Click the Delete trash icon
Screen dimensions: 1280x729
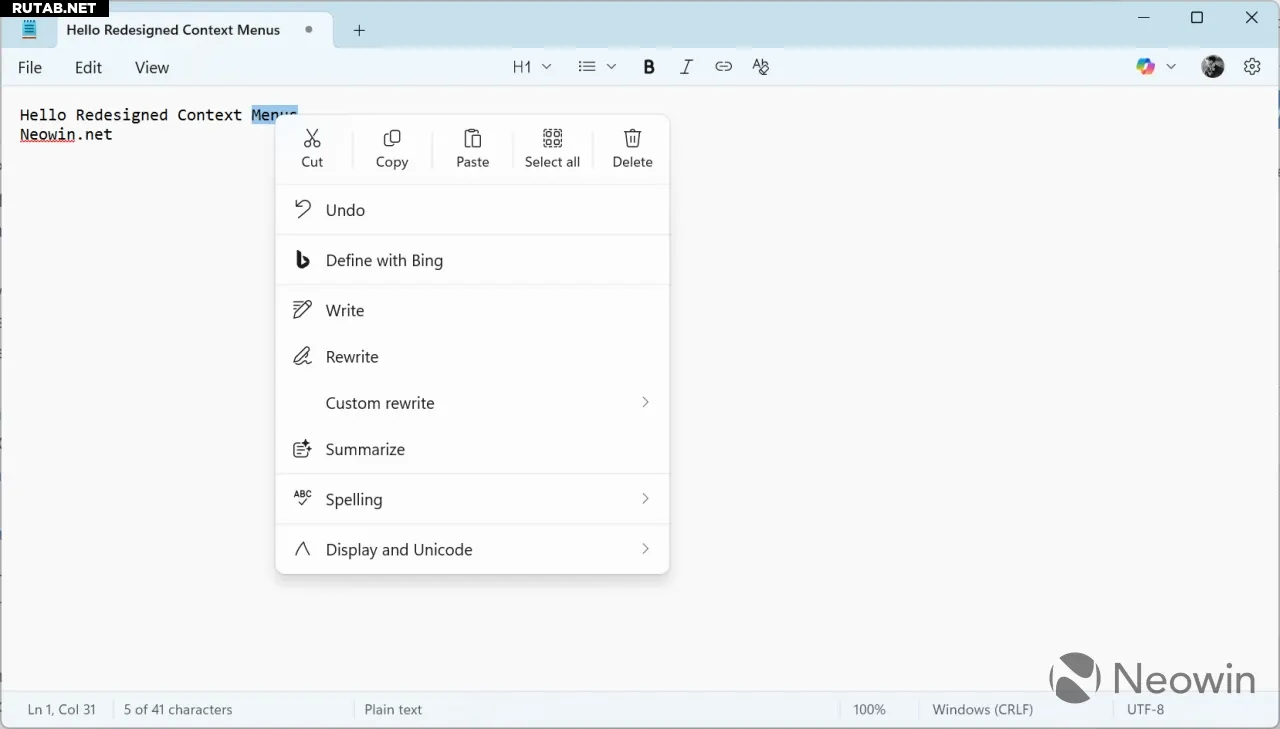632,138
